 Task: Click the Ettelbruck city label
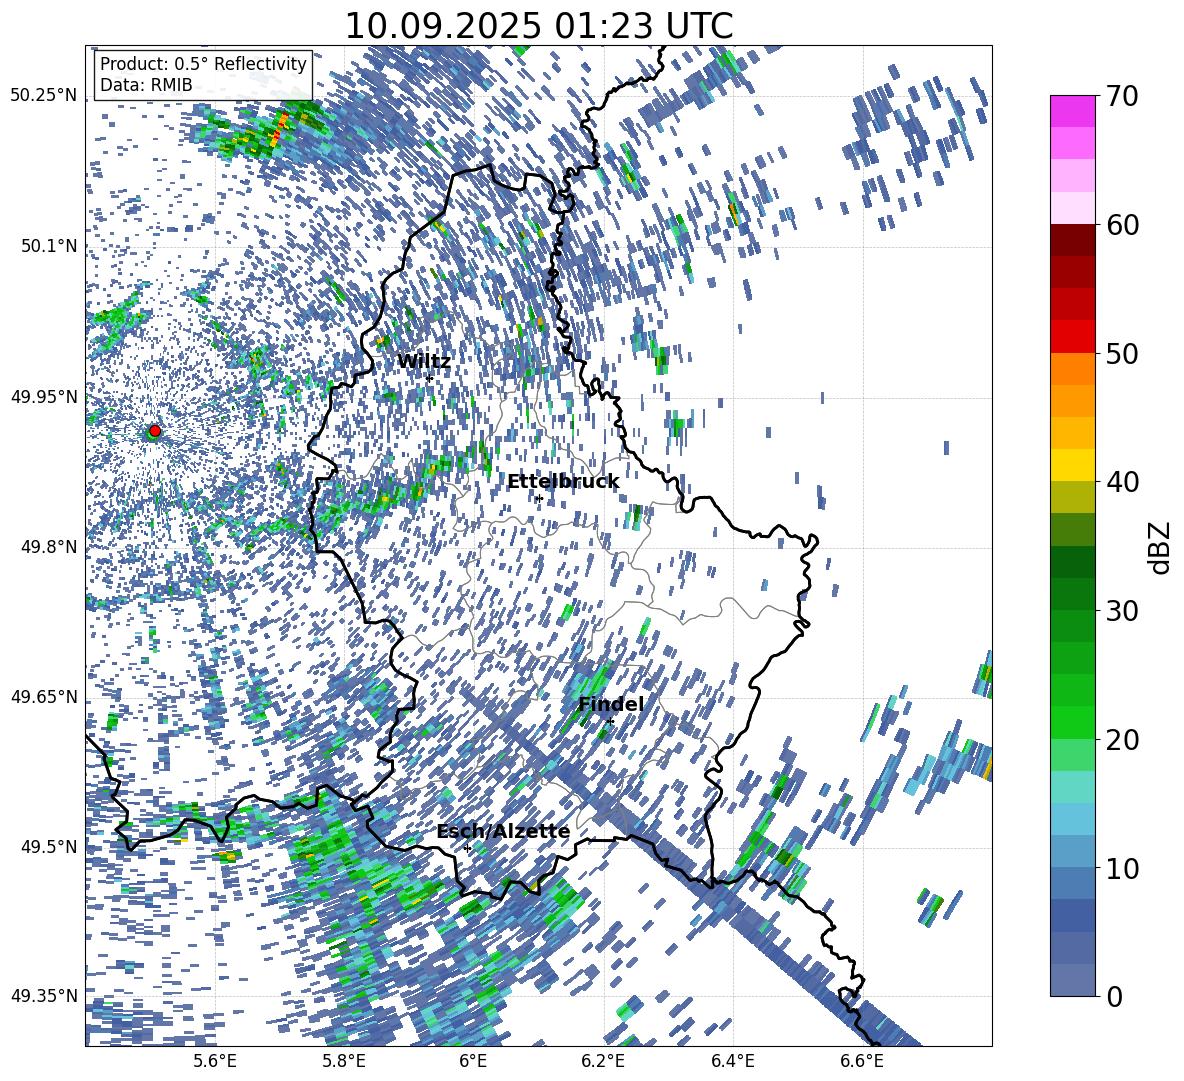[x=563, y=482]
